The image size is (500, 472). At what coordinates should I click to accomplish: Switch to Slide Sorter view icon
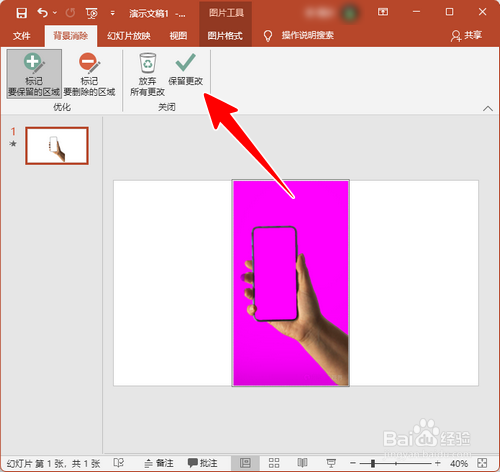pyautogui.click(x=274, y=463)
